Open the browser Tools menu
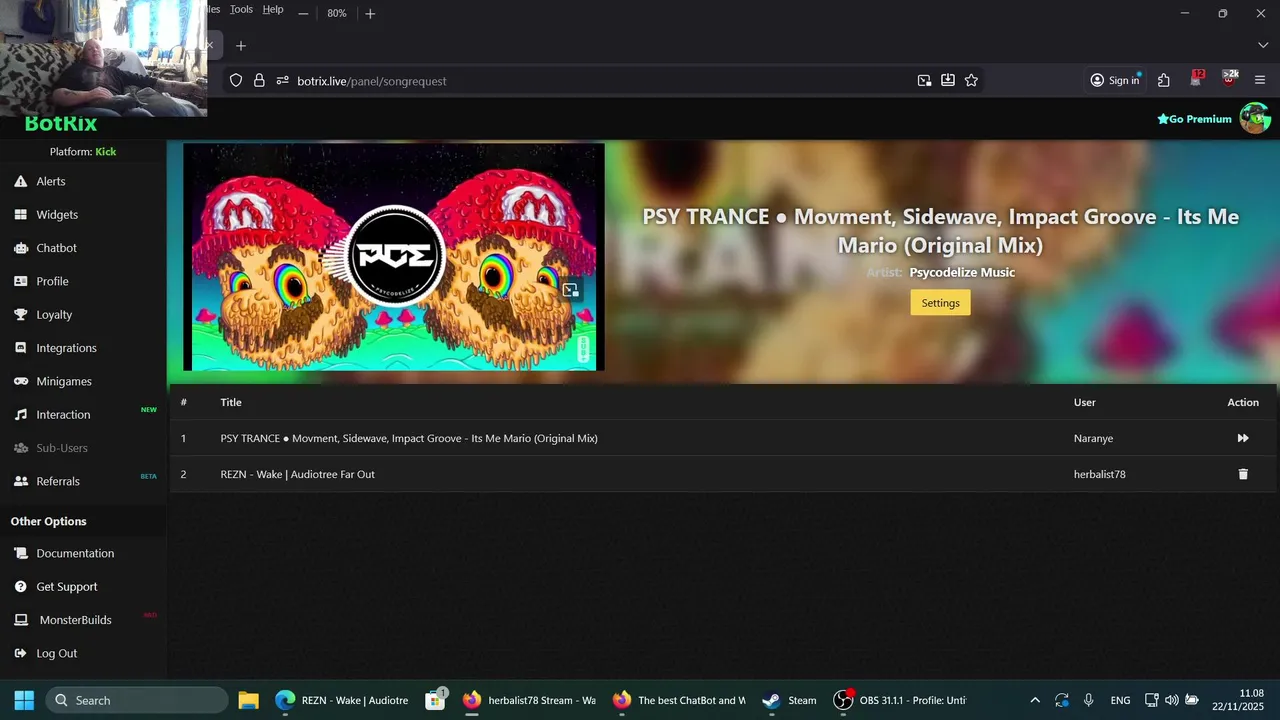The height and width of the screenshot is (720, 1280). pos(241,9)
